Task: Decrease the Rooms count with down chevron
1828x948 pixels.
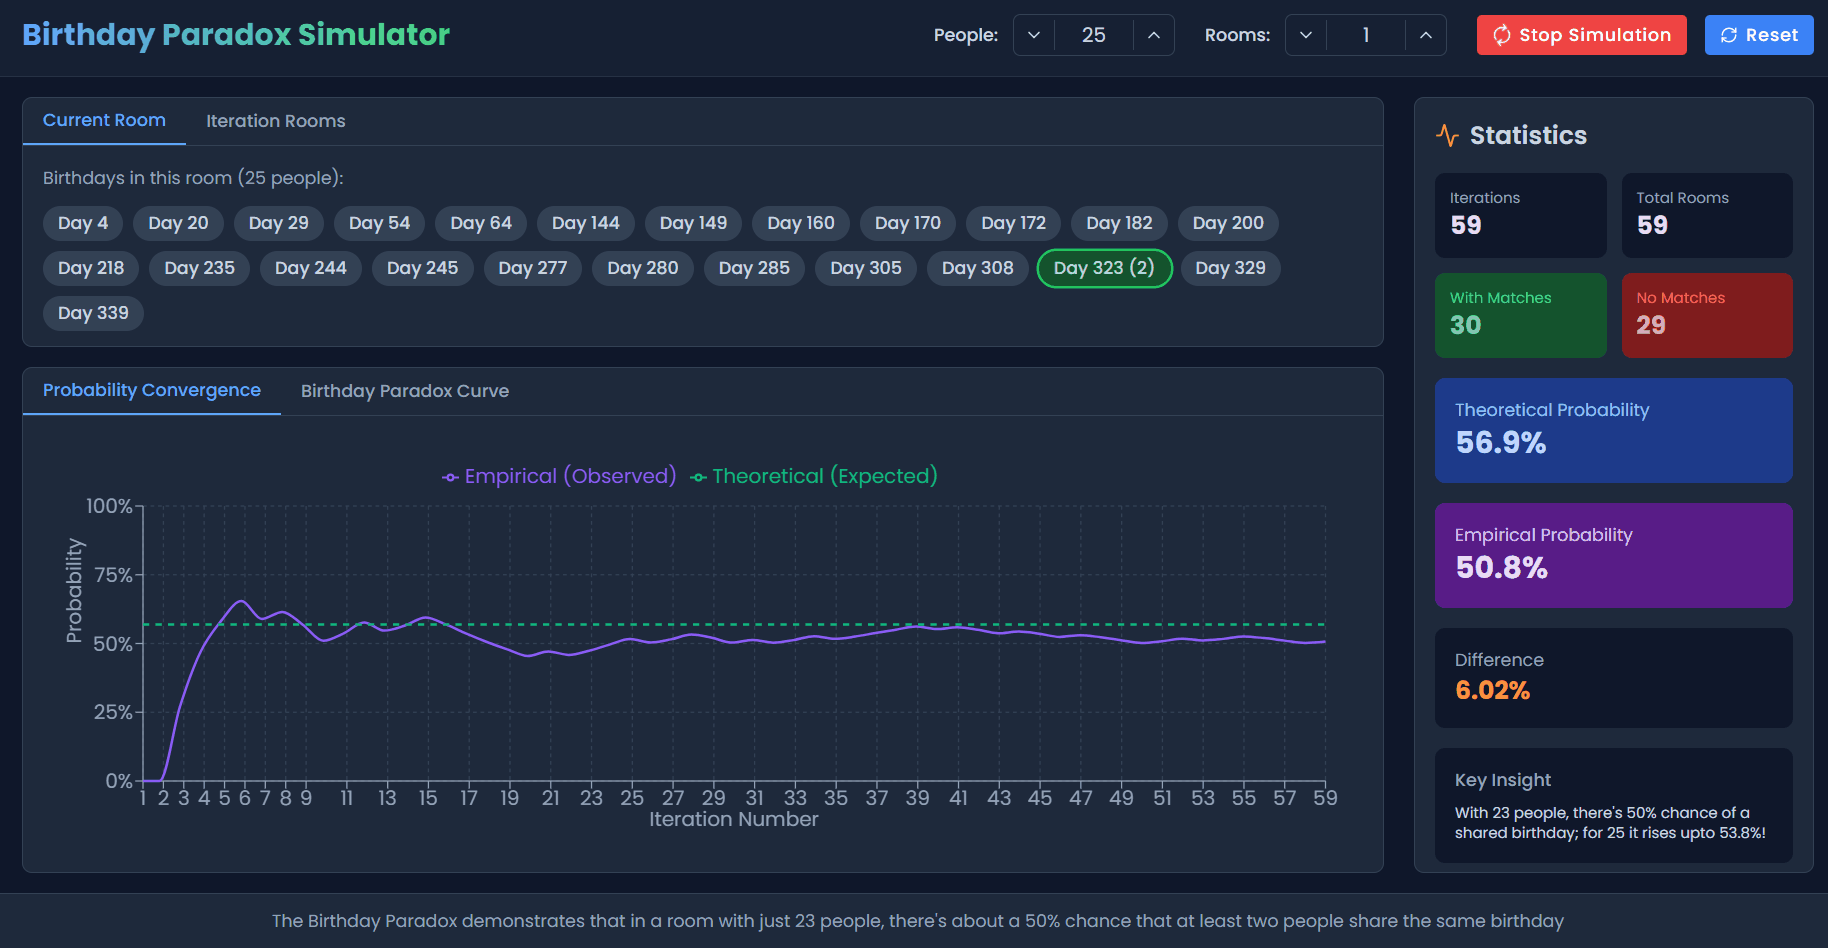Action: click(x=1306, y=35)
